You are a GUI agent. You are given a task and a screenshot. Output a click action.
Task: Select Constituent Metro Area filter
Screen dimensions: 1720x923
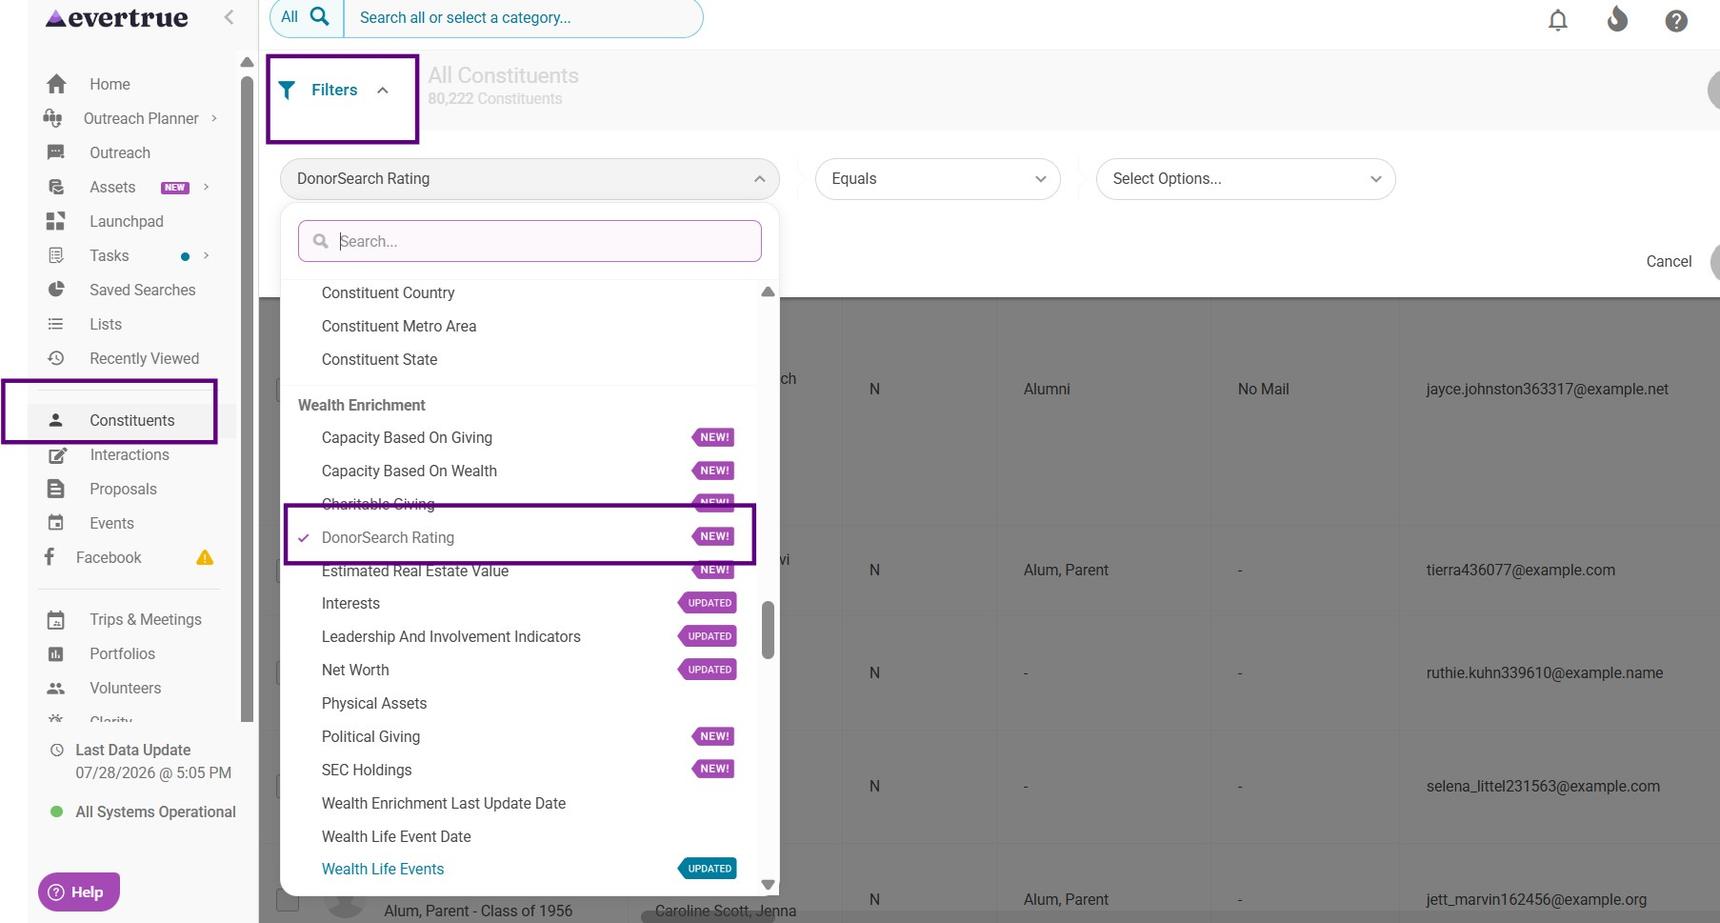[399, 326]
